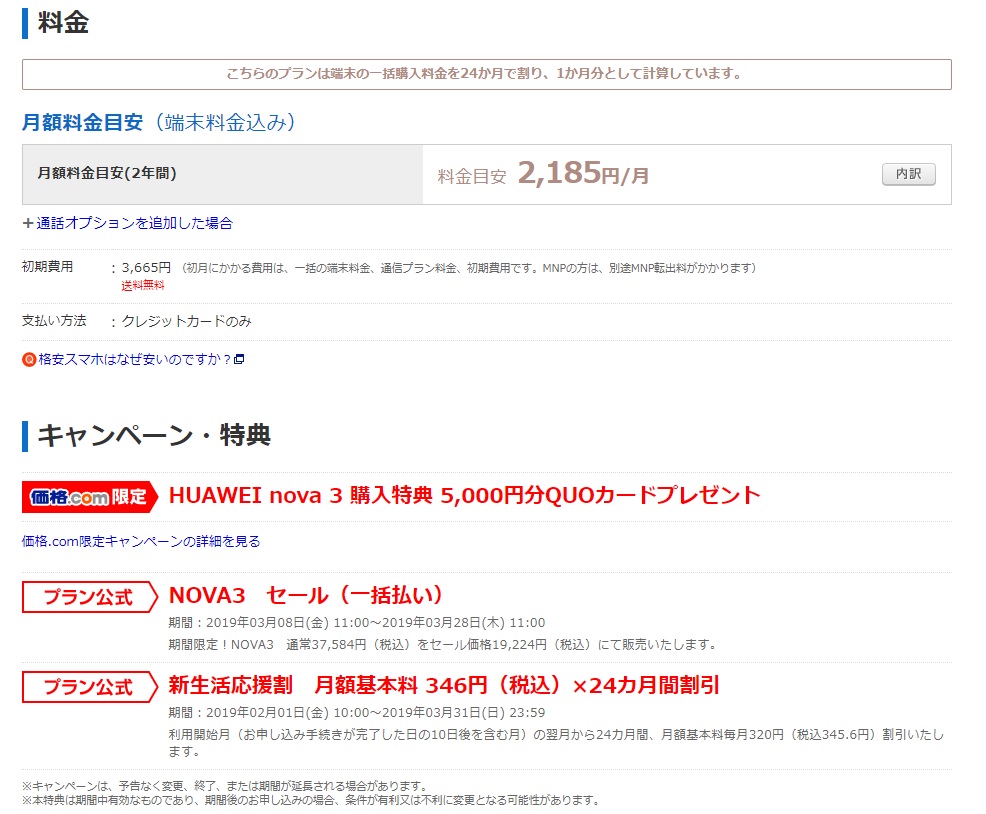Click 料金目安 label beside the price

coord(472,177)
